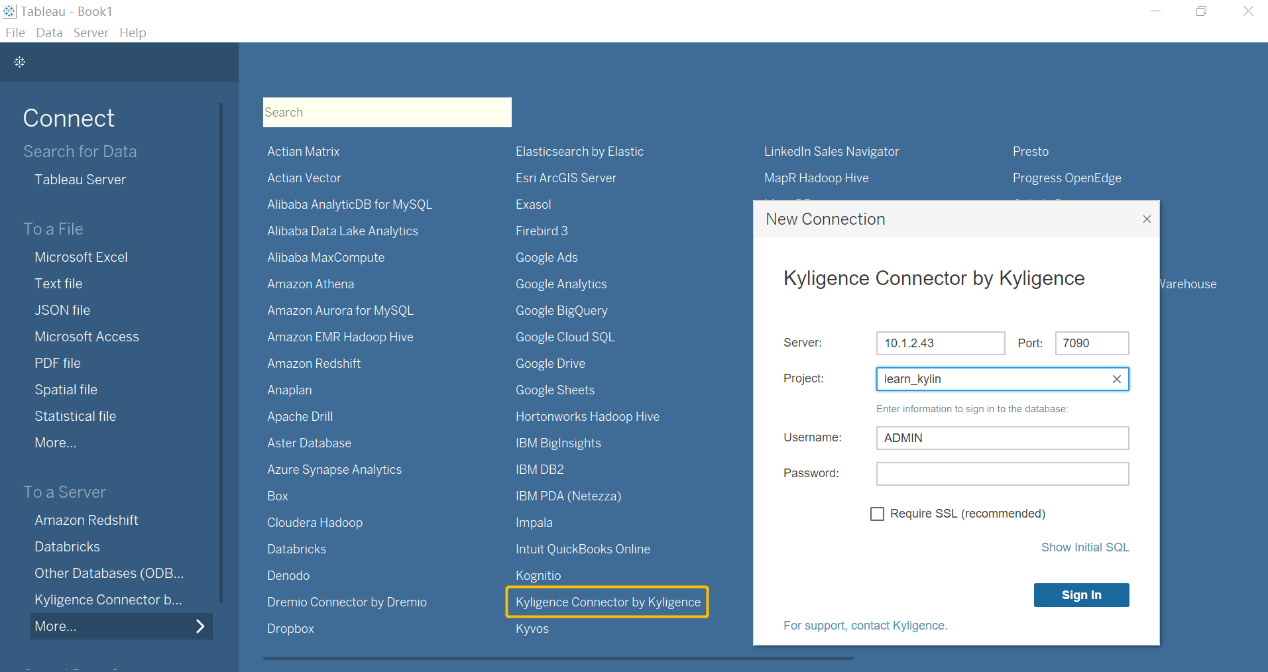Focus the connector Search box
1268x672 pixels.
pos(387,112)
